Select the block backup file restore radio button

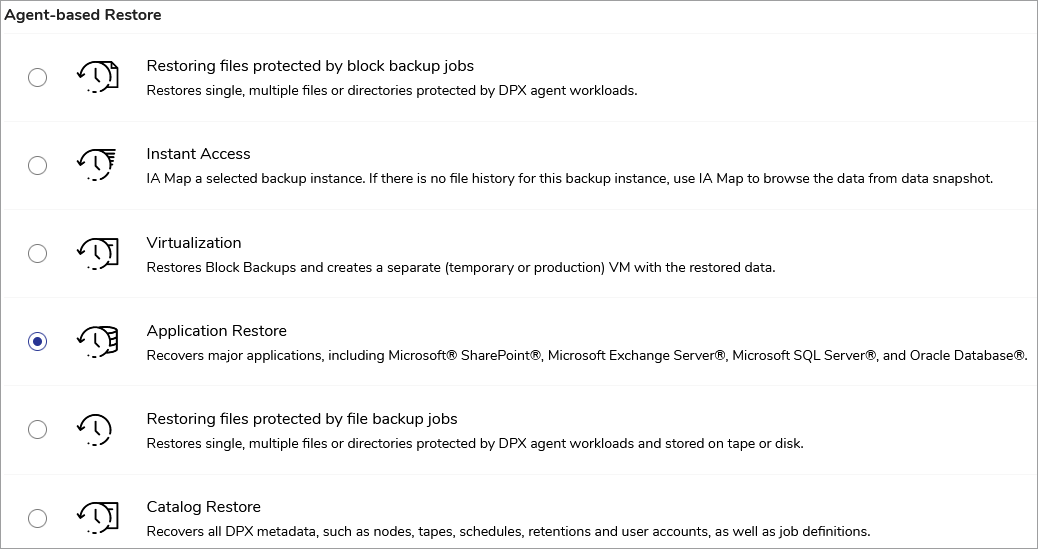point(37,77)
